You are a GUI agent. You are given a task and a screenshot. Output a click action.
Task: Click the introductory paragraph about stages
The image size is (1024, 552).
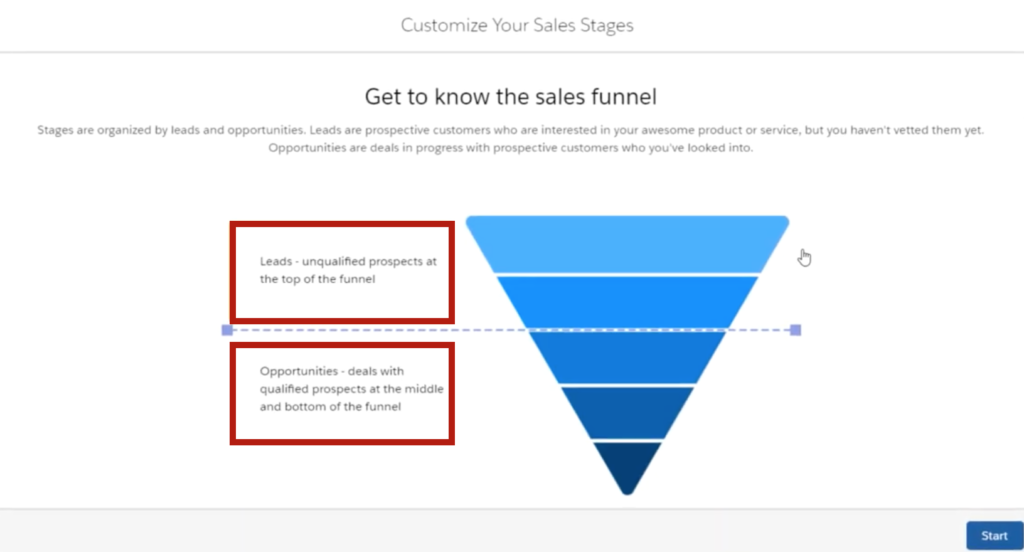click(511, 138)
